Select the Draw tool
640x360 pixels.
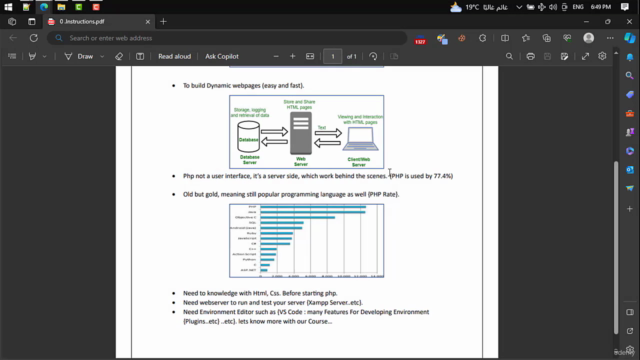(x=79, y=56)
